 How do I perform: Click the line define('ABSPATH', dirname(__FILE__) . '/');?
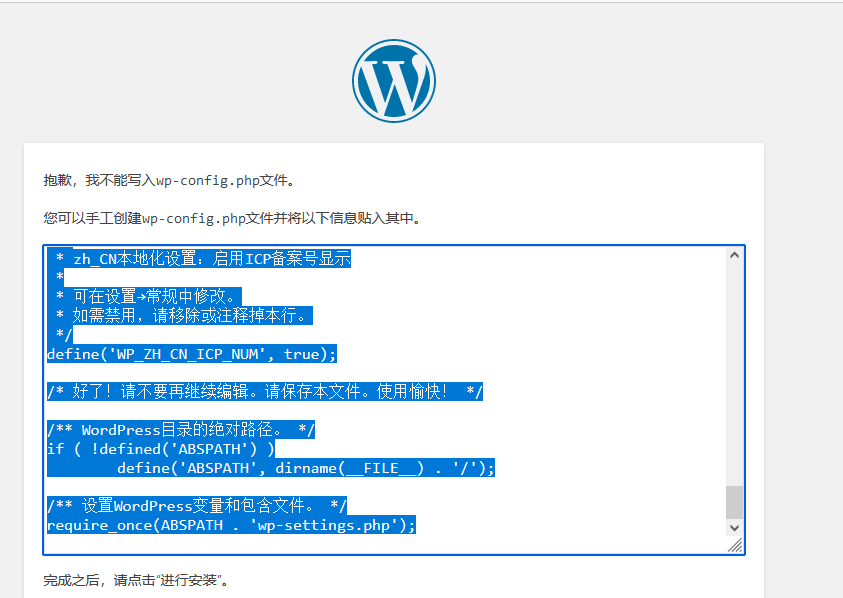(305, 468)
